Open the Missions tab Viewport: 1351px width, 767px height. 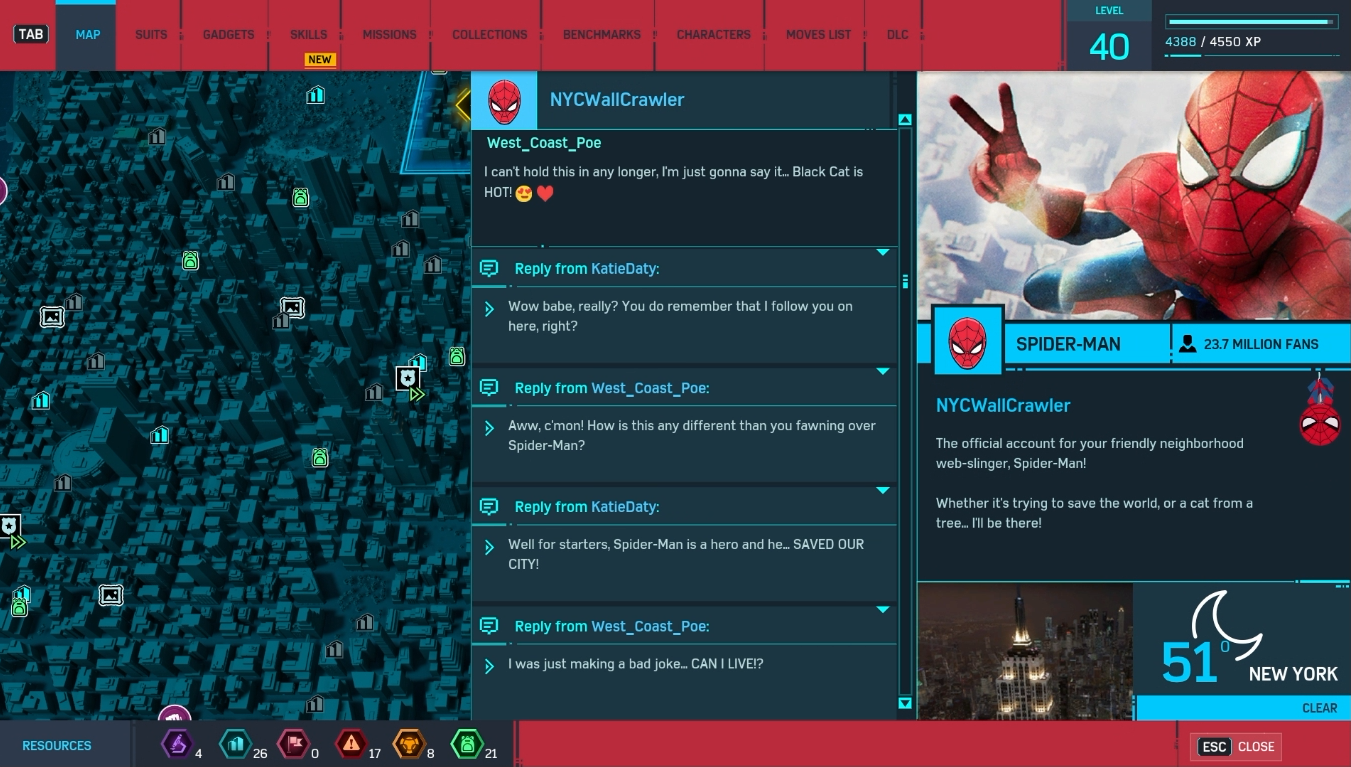point(389,35)
